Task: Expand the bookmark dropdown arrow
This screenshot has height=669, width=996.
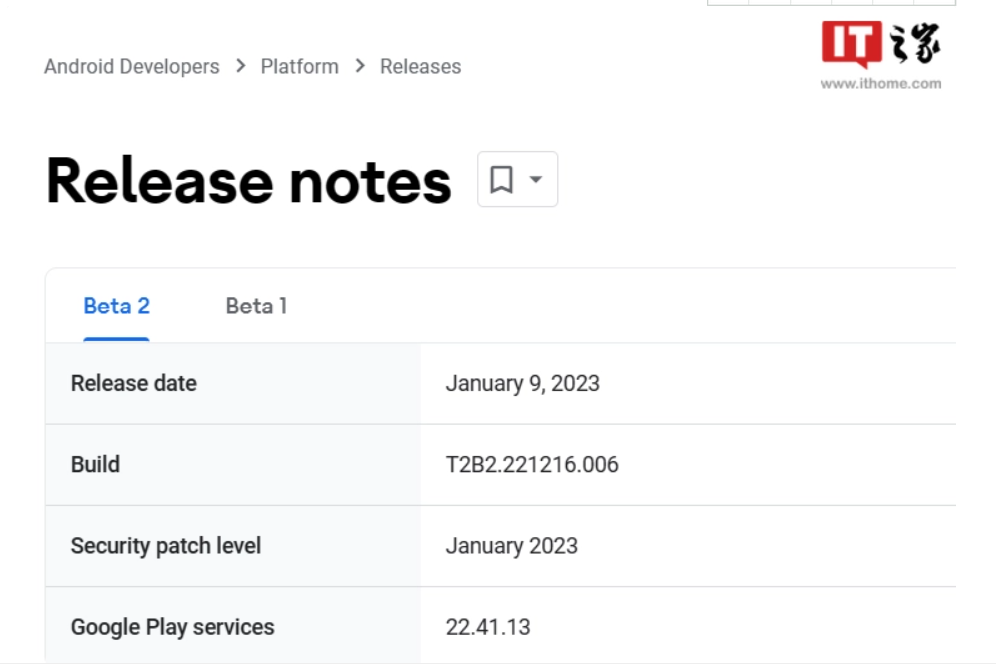Action: (535, 179)
